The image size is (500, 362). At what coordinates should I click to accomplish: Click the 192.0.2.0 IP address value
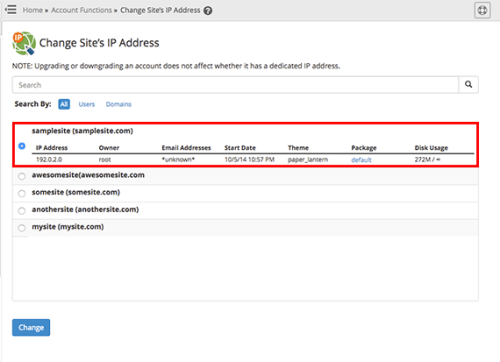[x=49, y=160]
